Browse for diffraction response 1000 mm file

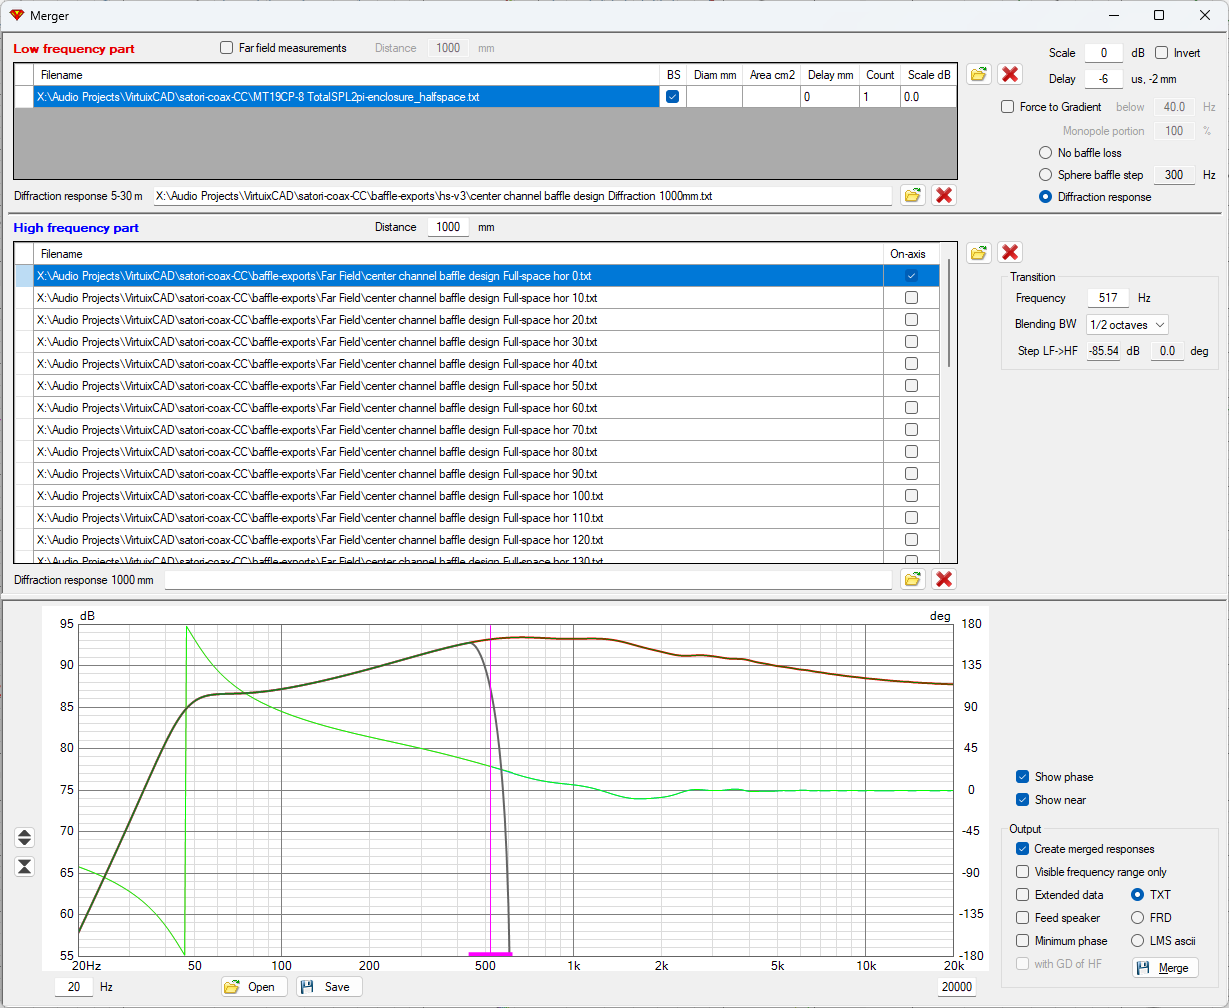[912, 579]
